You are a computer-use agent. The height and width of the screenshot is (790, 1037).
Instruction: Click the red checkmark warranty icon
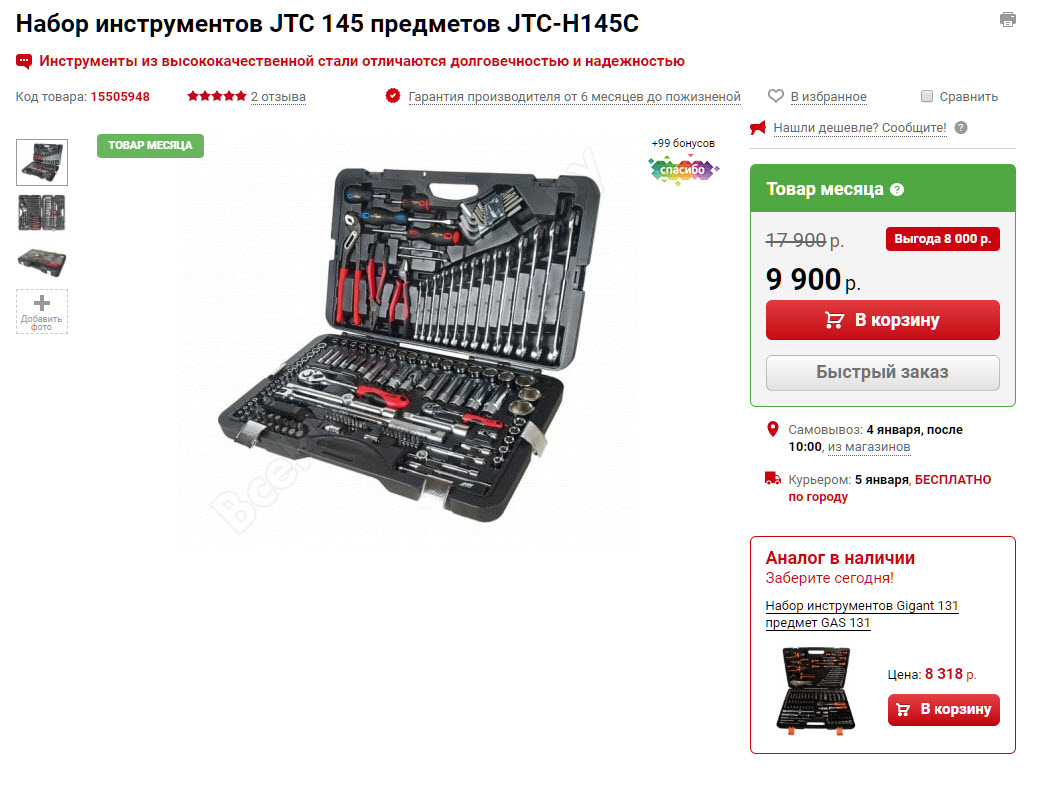tap(393, 96)
